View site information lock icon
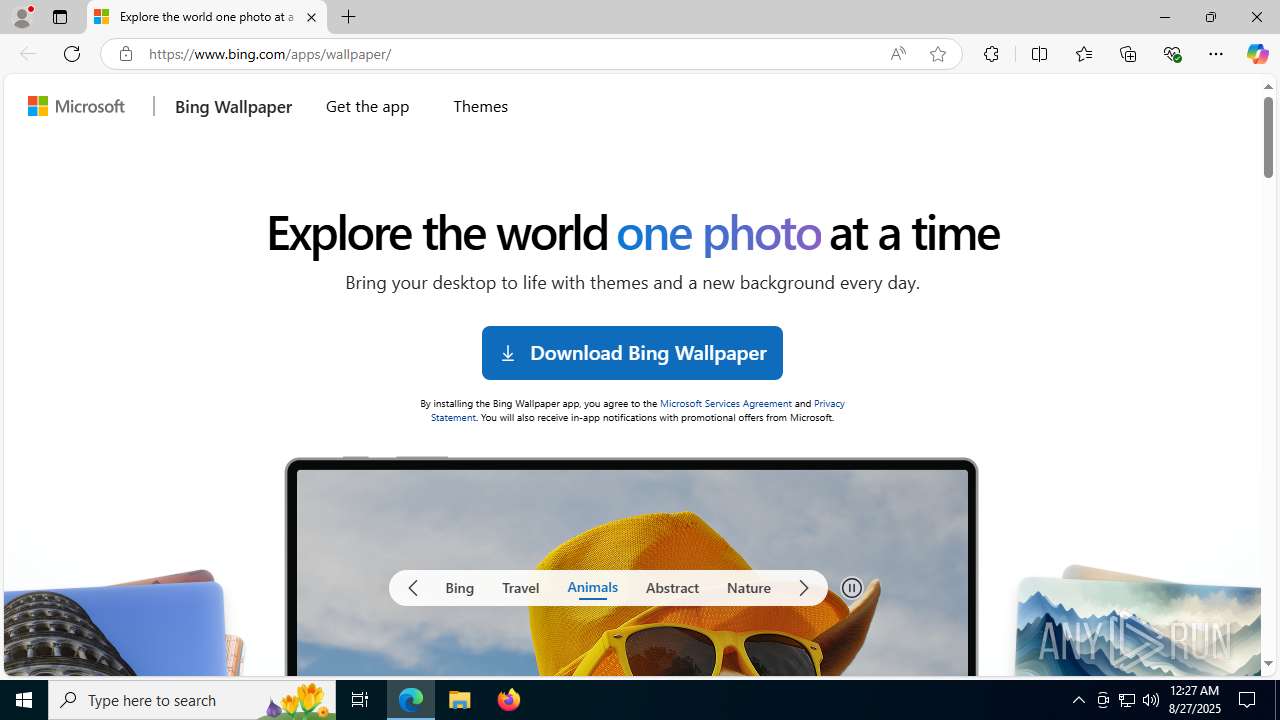This screenshot has height=720, width=1280. point(125,54)
